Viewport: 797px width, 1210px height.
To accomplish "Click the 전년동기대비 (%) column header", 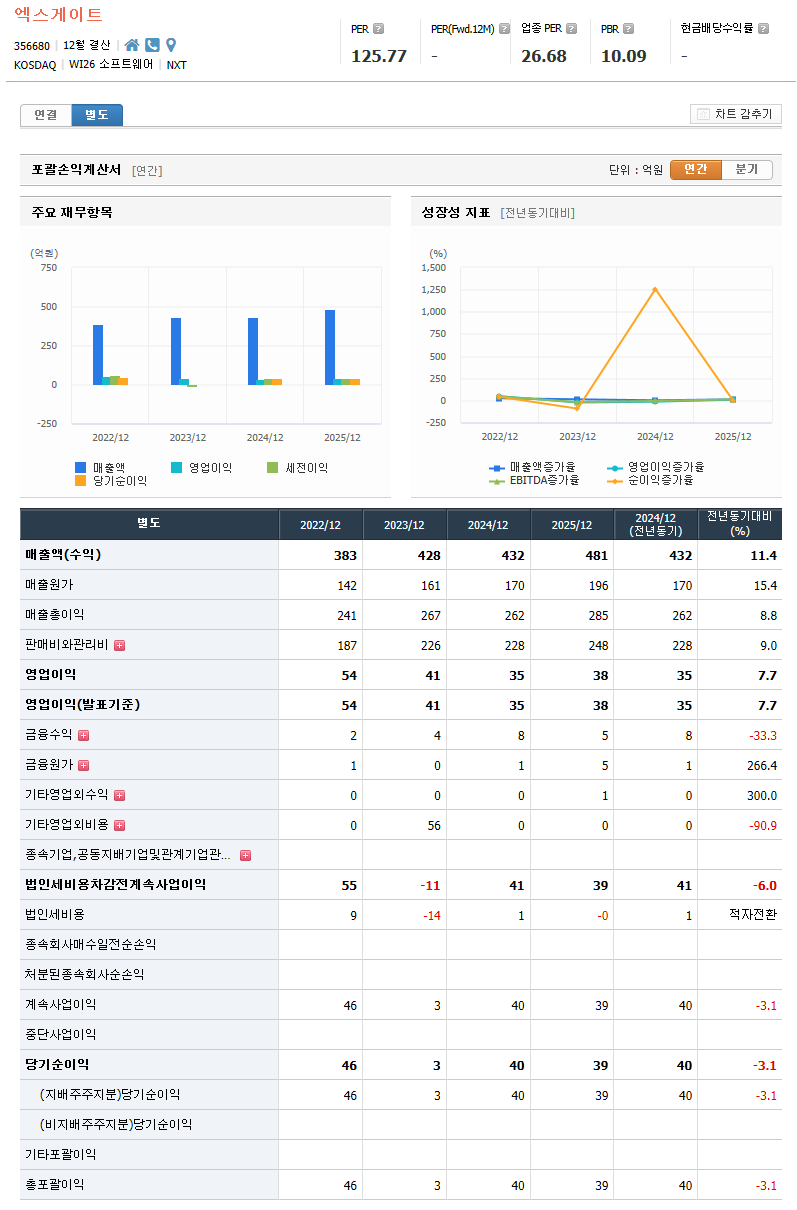I will (740, 524).
